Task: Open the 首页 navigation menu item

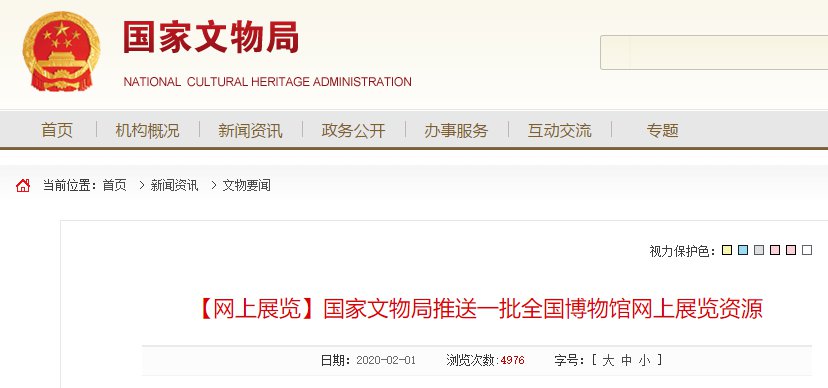Action: (57, 130)
